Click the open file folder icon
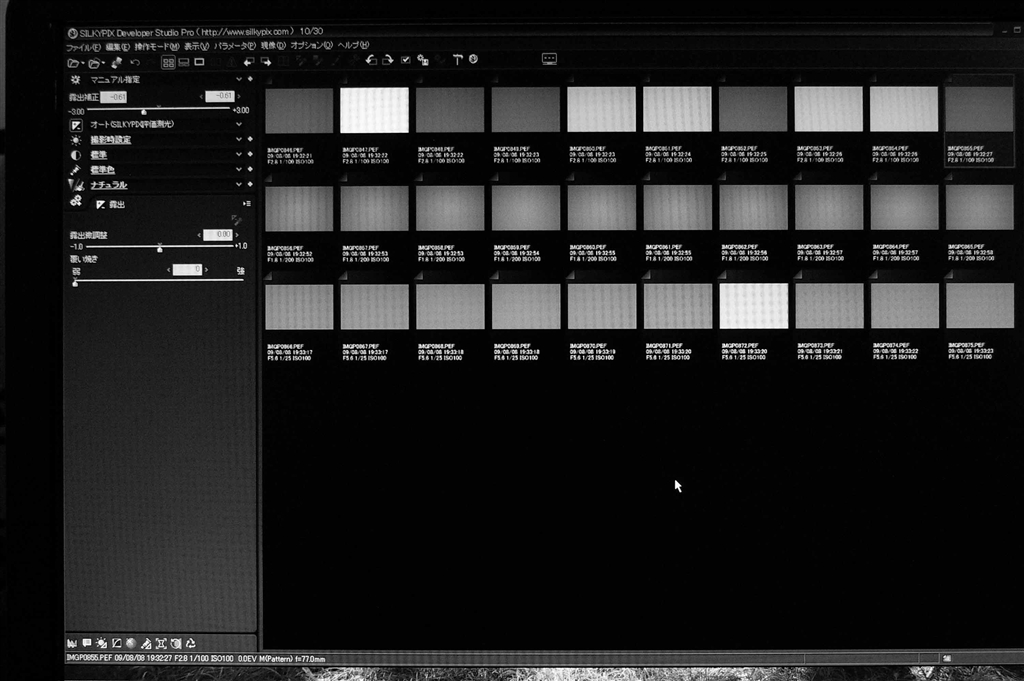The width and height of the screenshot is (1024, 681). (x=74, y=63)
